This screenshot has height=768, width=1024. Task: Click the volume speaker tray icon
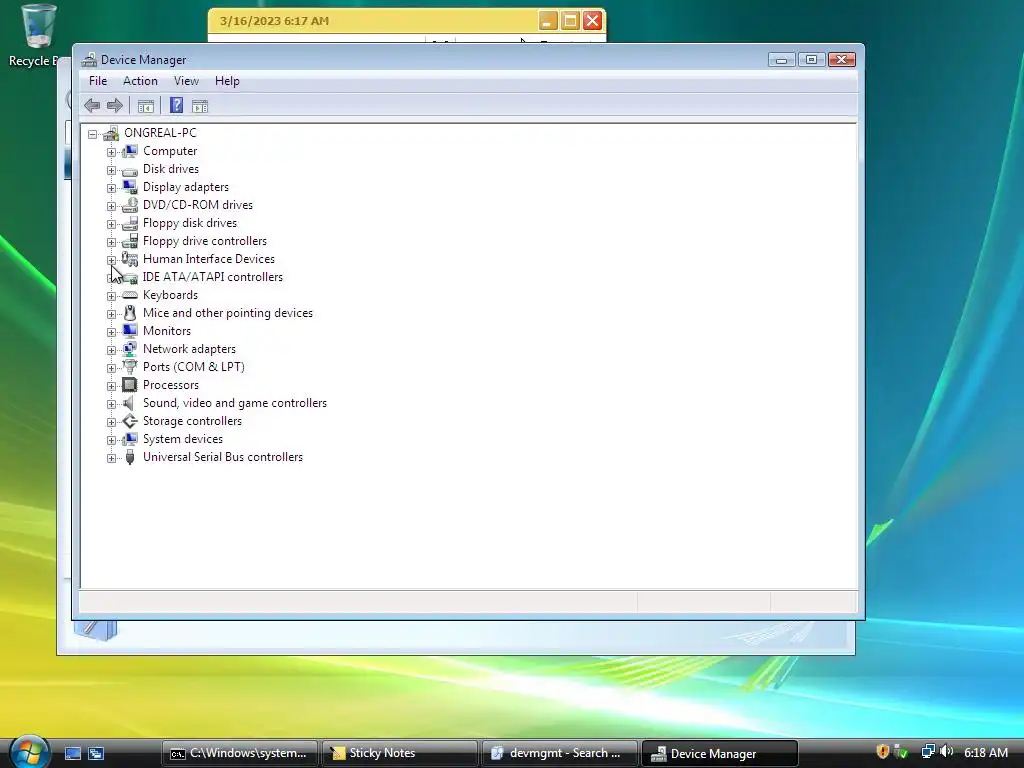tap(946, 752)
